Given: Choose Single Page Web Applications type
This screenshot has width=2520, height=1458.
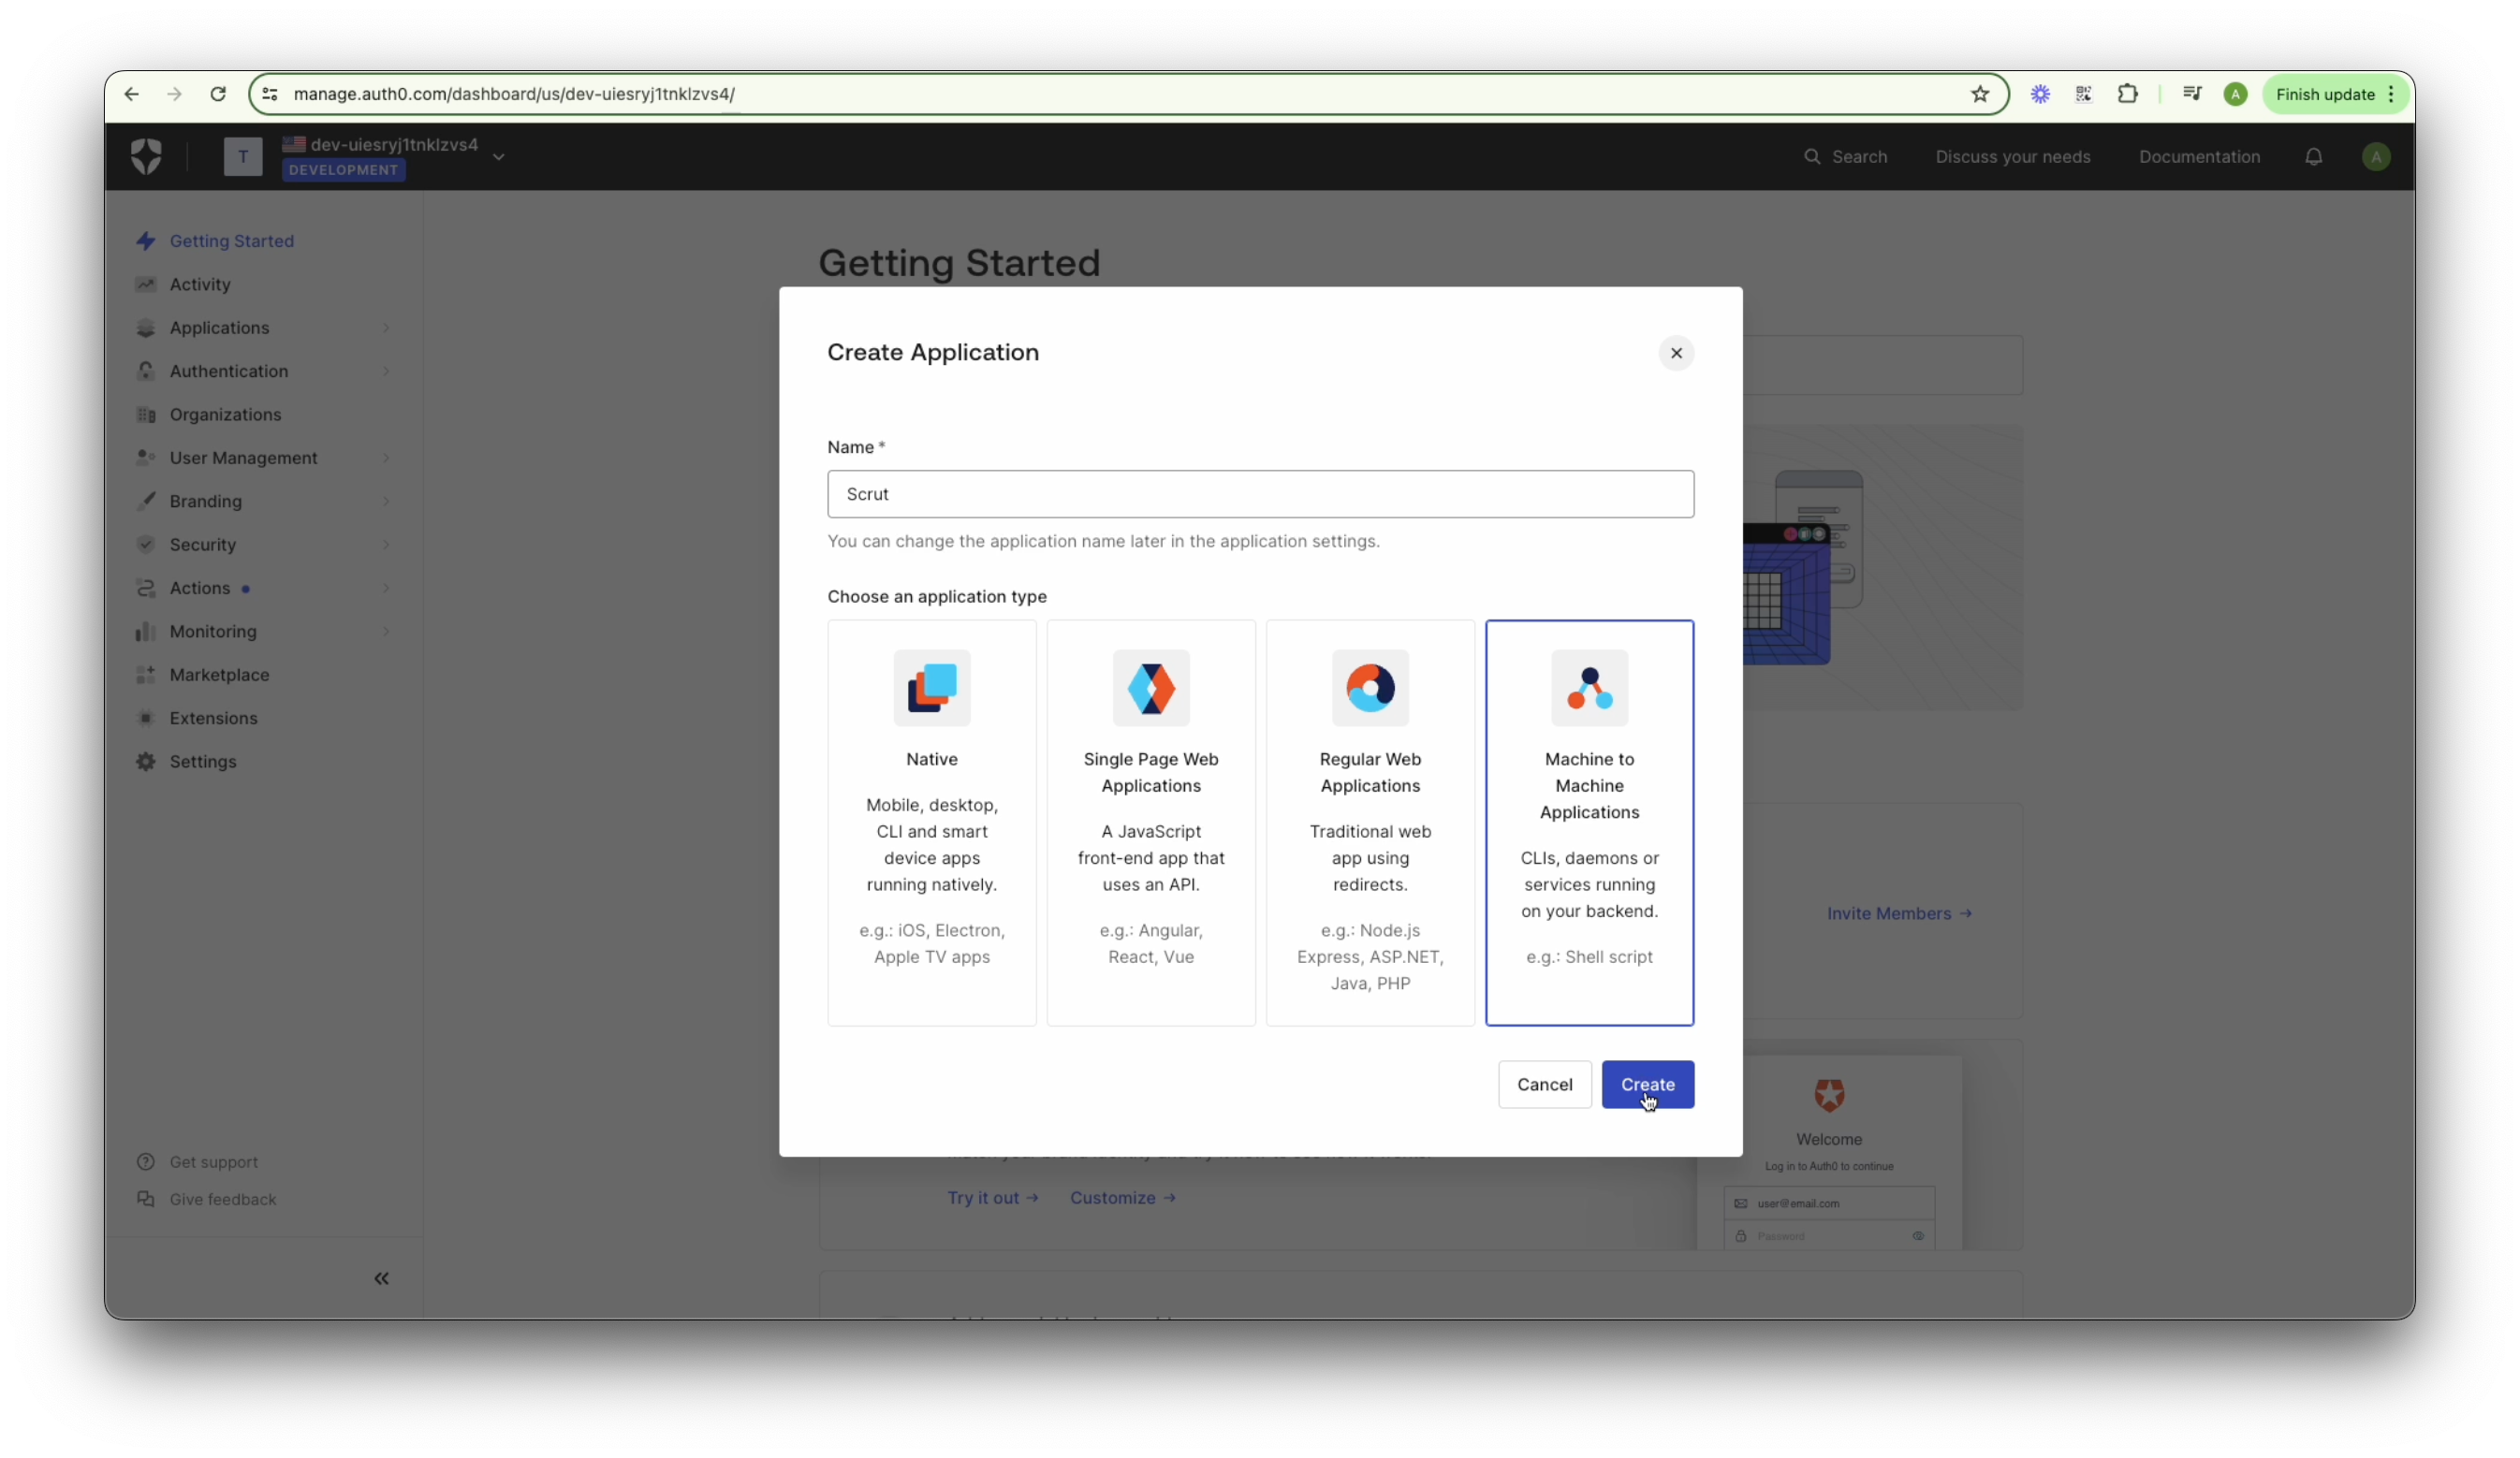Looking at the screenshot, I should pyautogui.click(x=1150, y=822).
